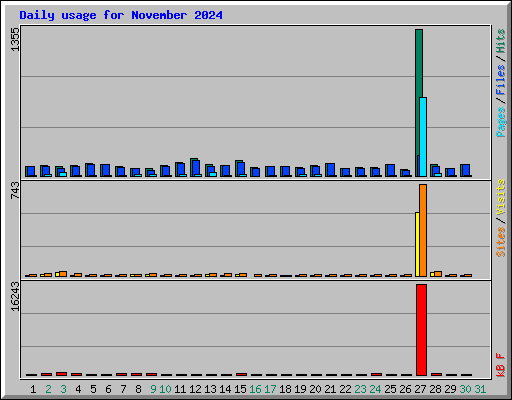Click the orange Sites bar on day 27

coord(423,230)
